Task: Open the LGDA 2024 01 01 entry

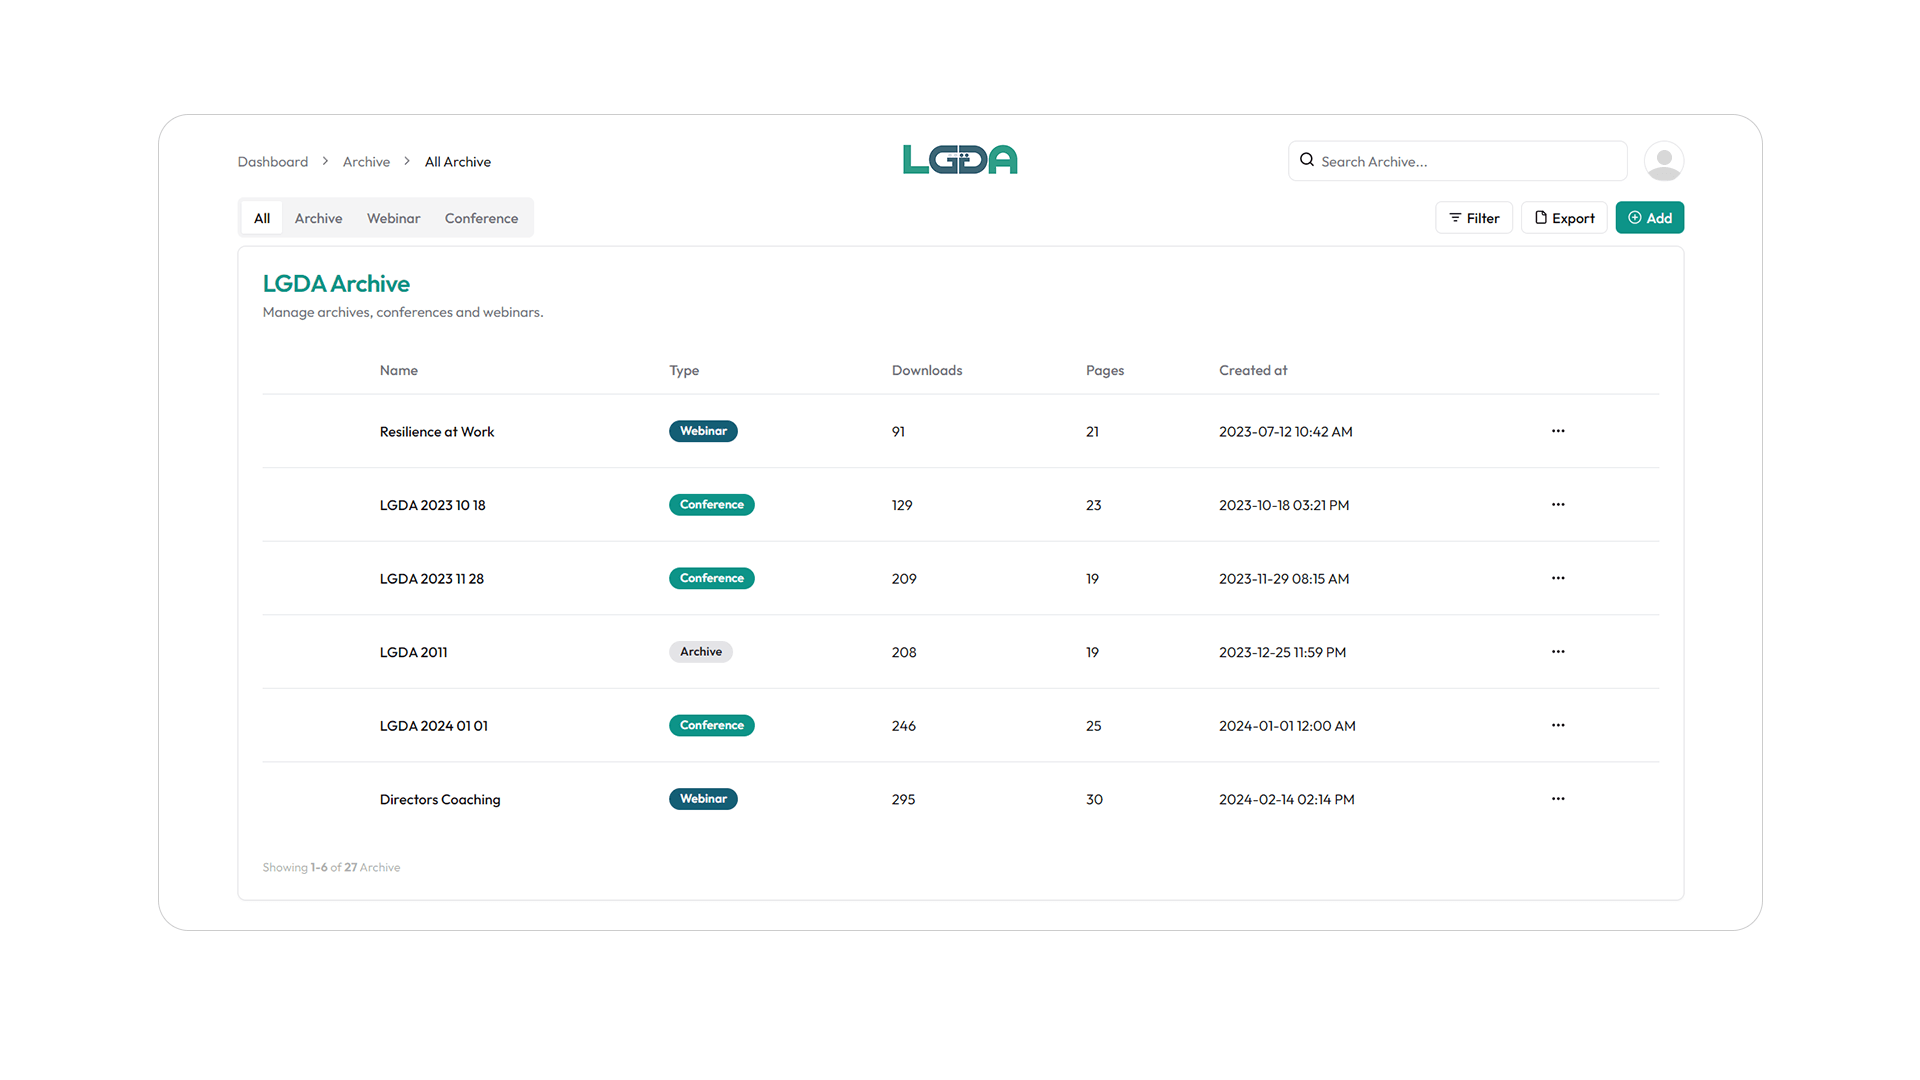Action: tap(434, 726)
